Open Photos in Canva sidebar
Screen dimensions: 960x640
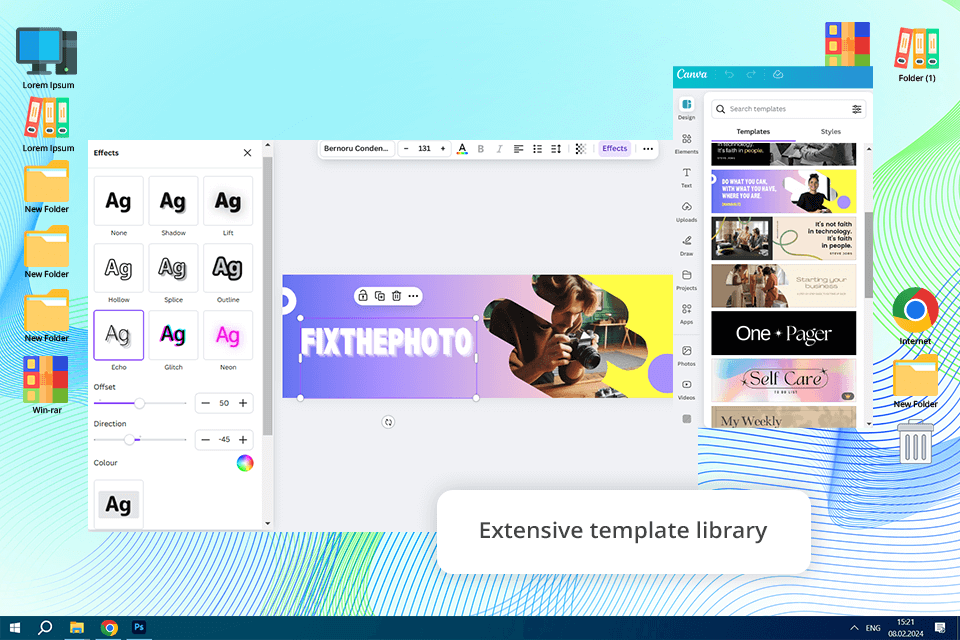686,355
